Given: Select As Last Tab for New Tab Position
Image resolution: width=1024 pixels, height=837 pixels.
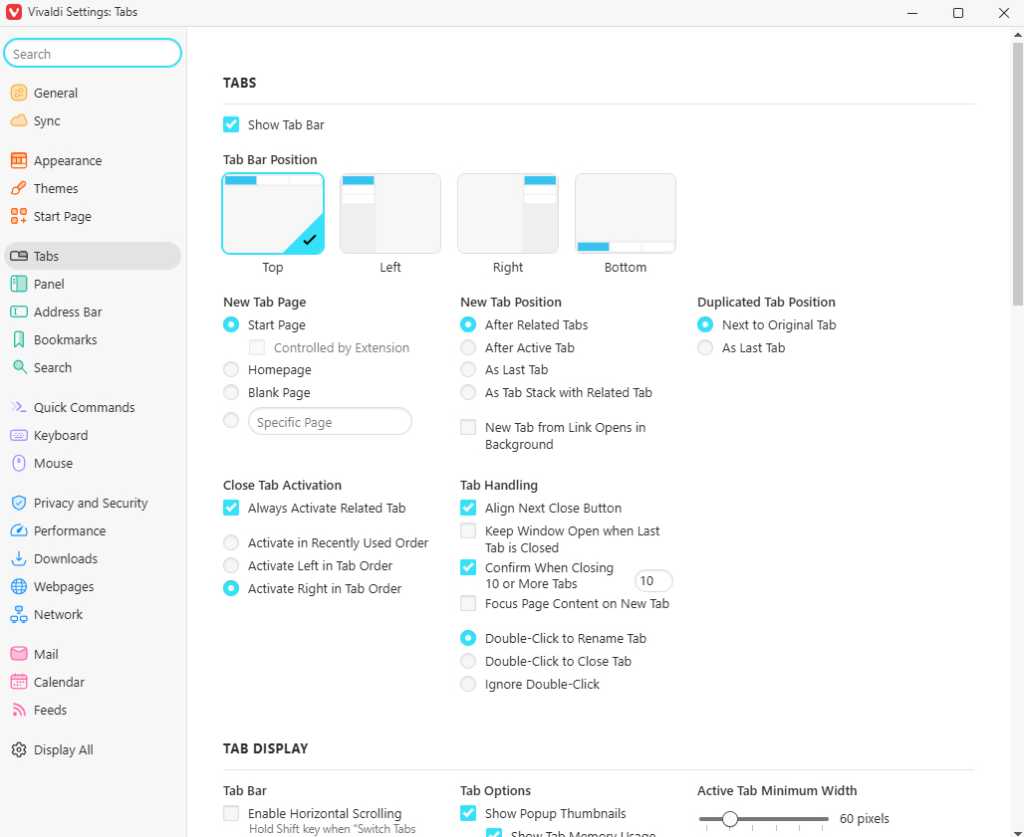Looking at the screenshot, I should coord(468,370).
